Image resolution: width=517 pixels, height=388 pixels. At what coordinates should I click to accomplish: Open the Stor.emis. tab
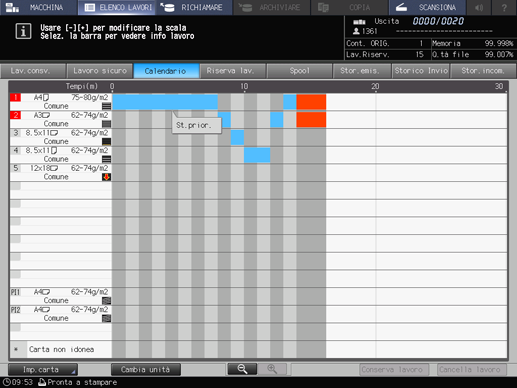pos(362,71)
